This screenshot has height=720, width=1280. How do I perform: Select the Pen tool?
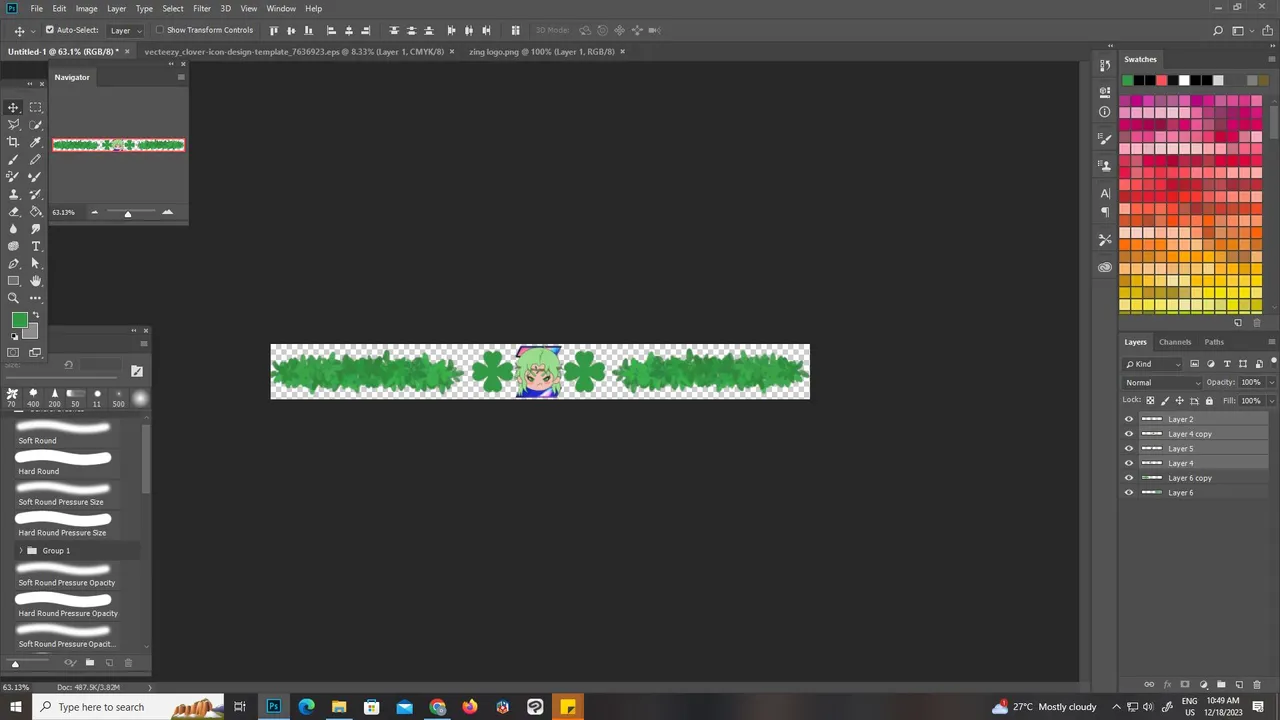[x=13, y=264]
